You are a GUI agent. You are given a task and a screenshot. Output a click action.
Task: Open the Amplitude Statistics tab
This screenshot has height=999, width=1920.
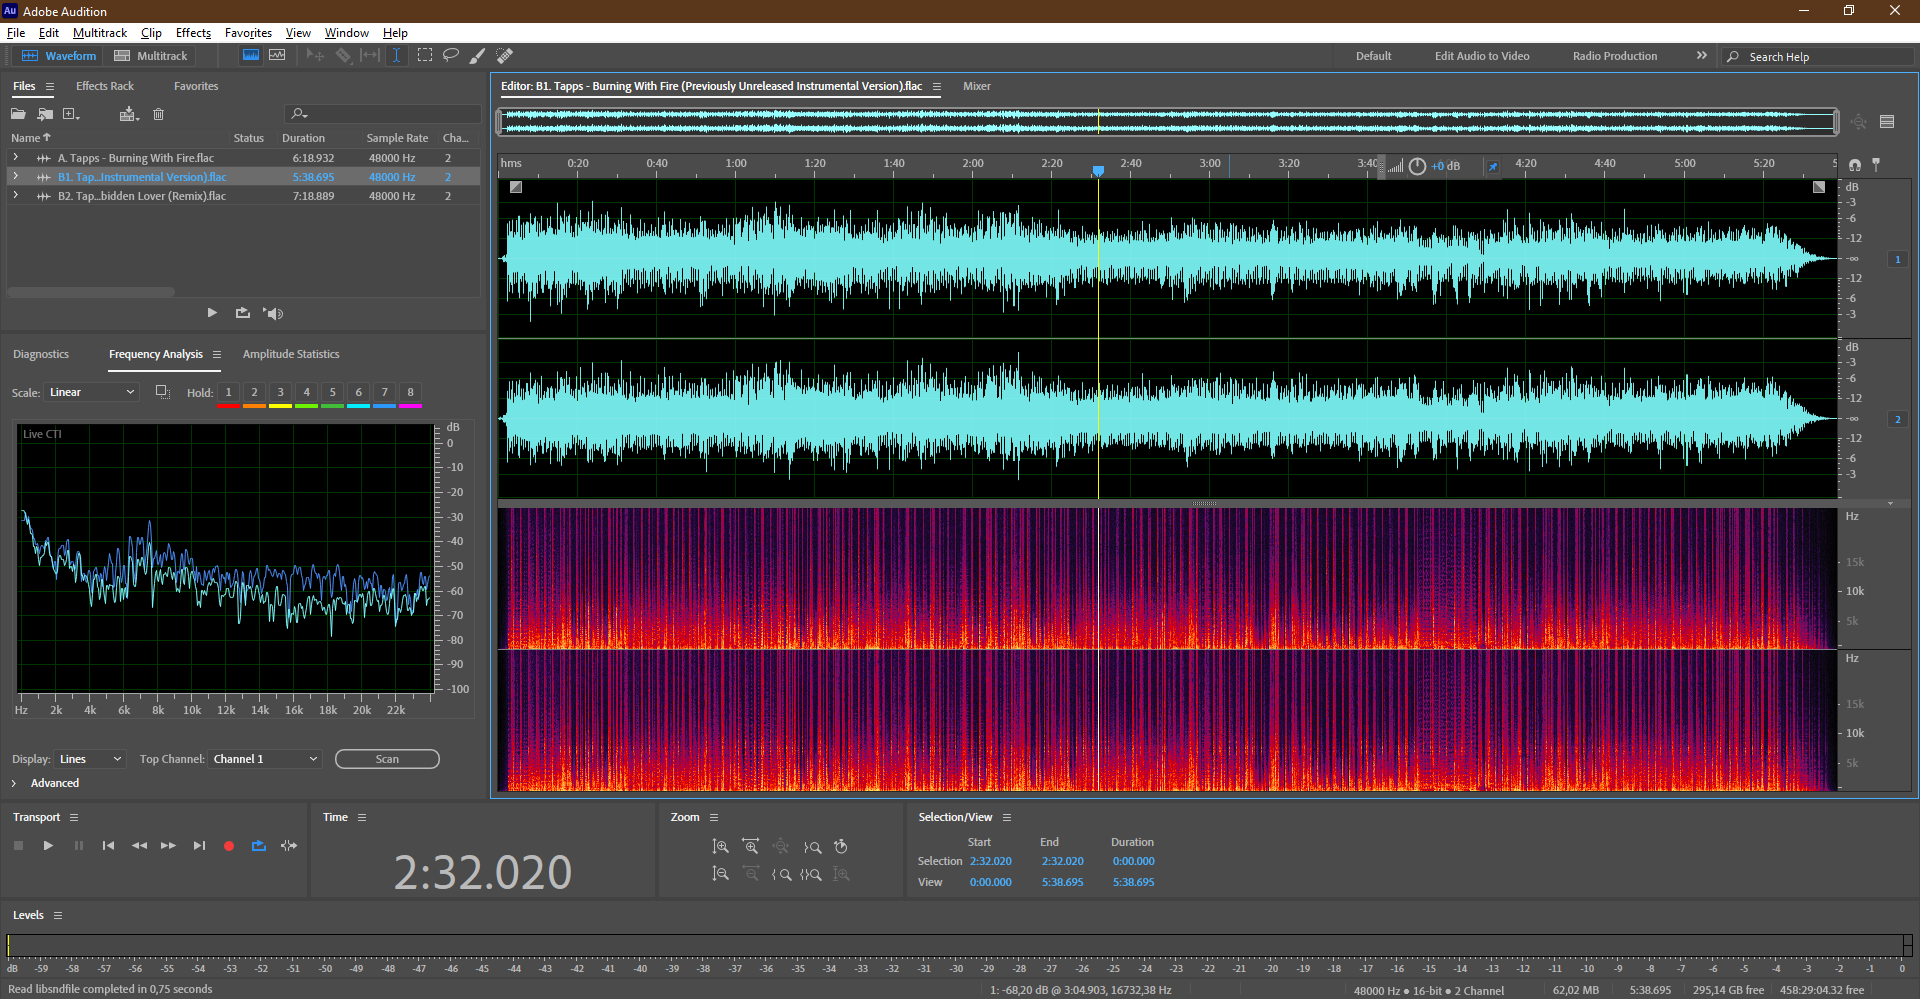coord(291,354)
